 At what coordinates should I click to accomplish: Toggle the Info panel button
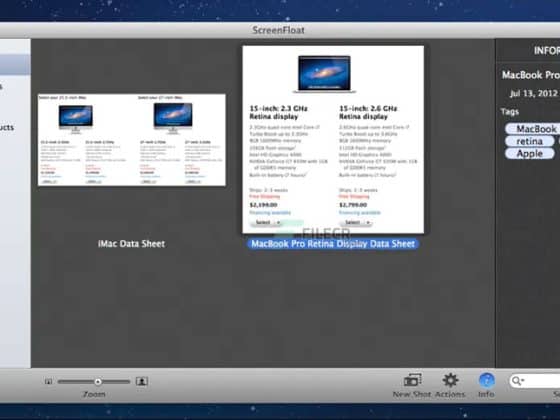pyautogui.click(x=486, y=380)
